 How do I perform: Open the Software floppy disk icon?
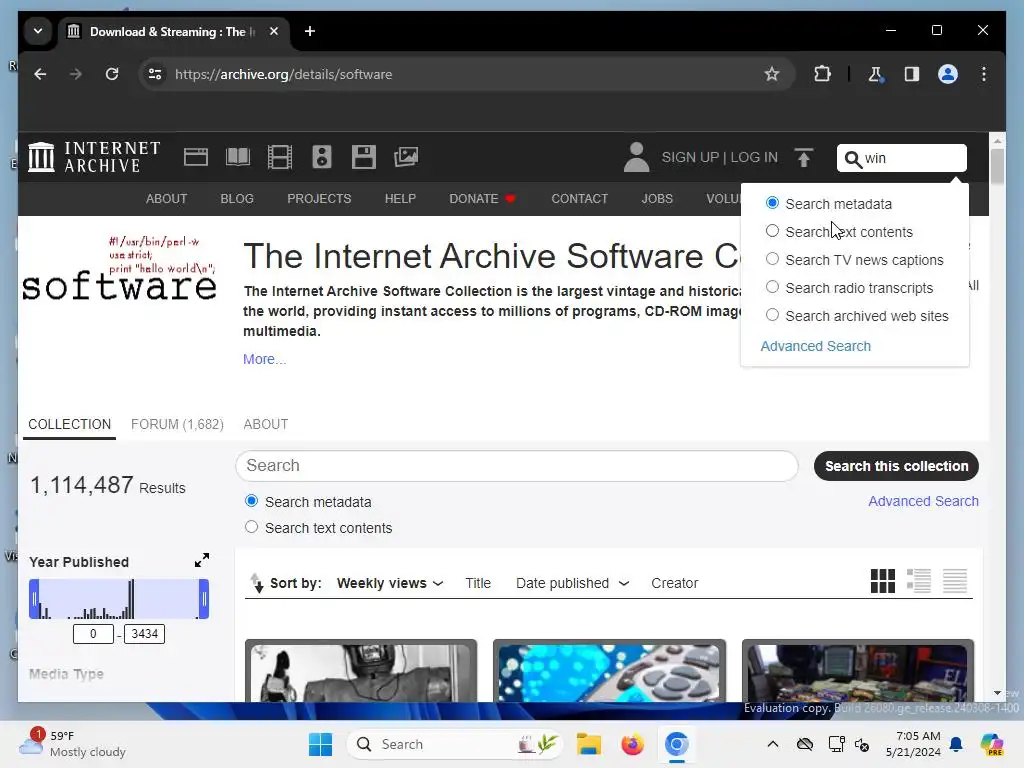coord(364,157)
